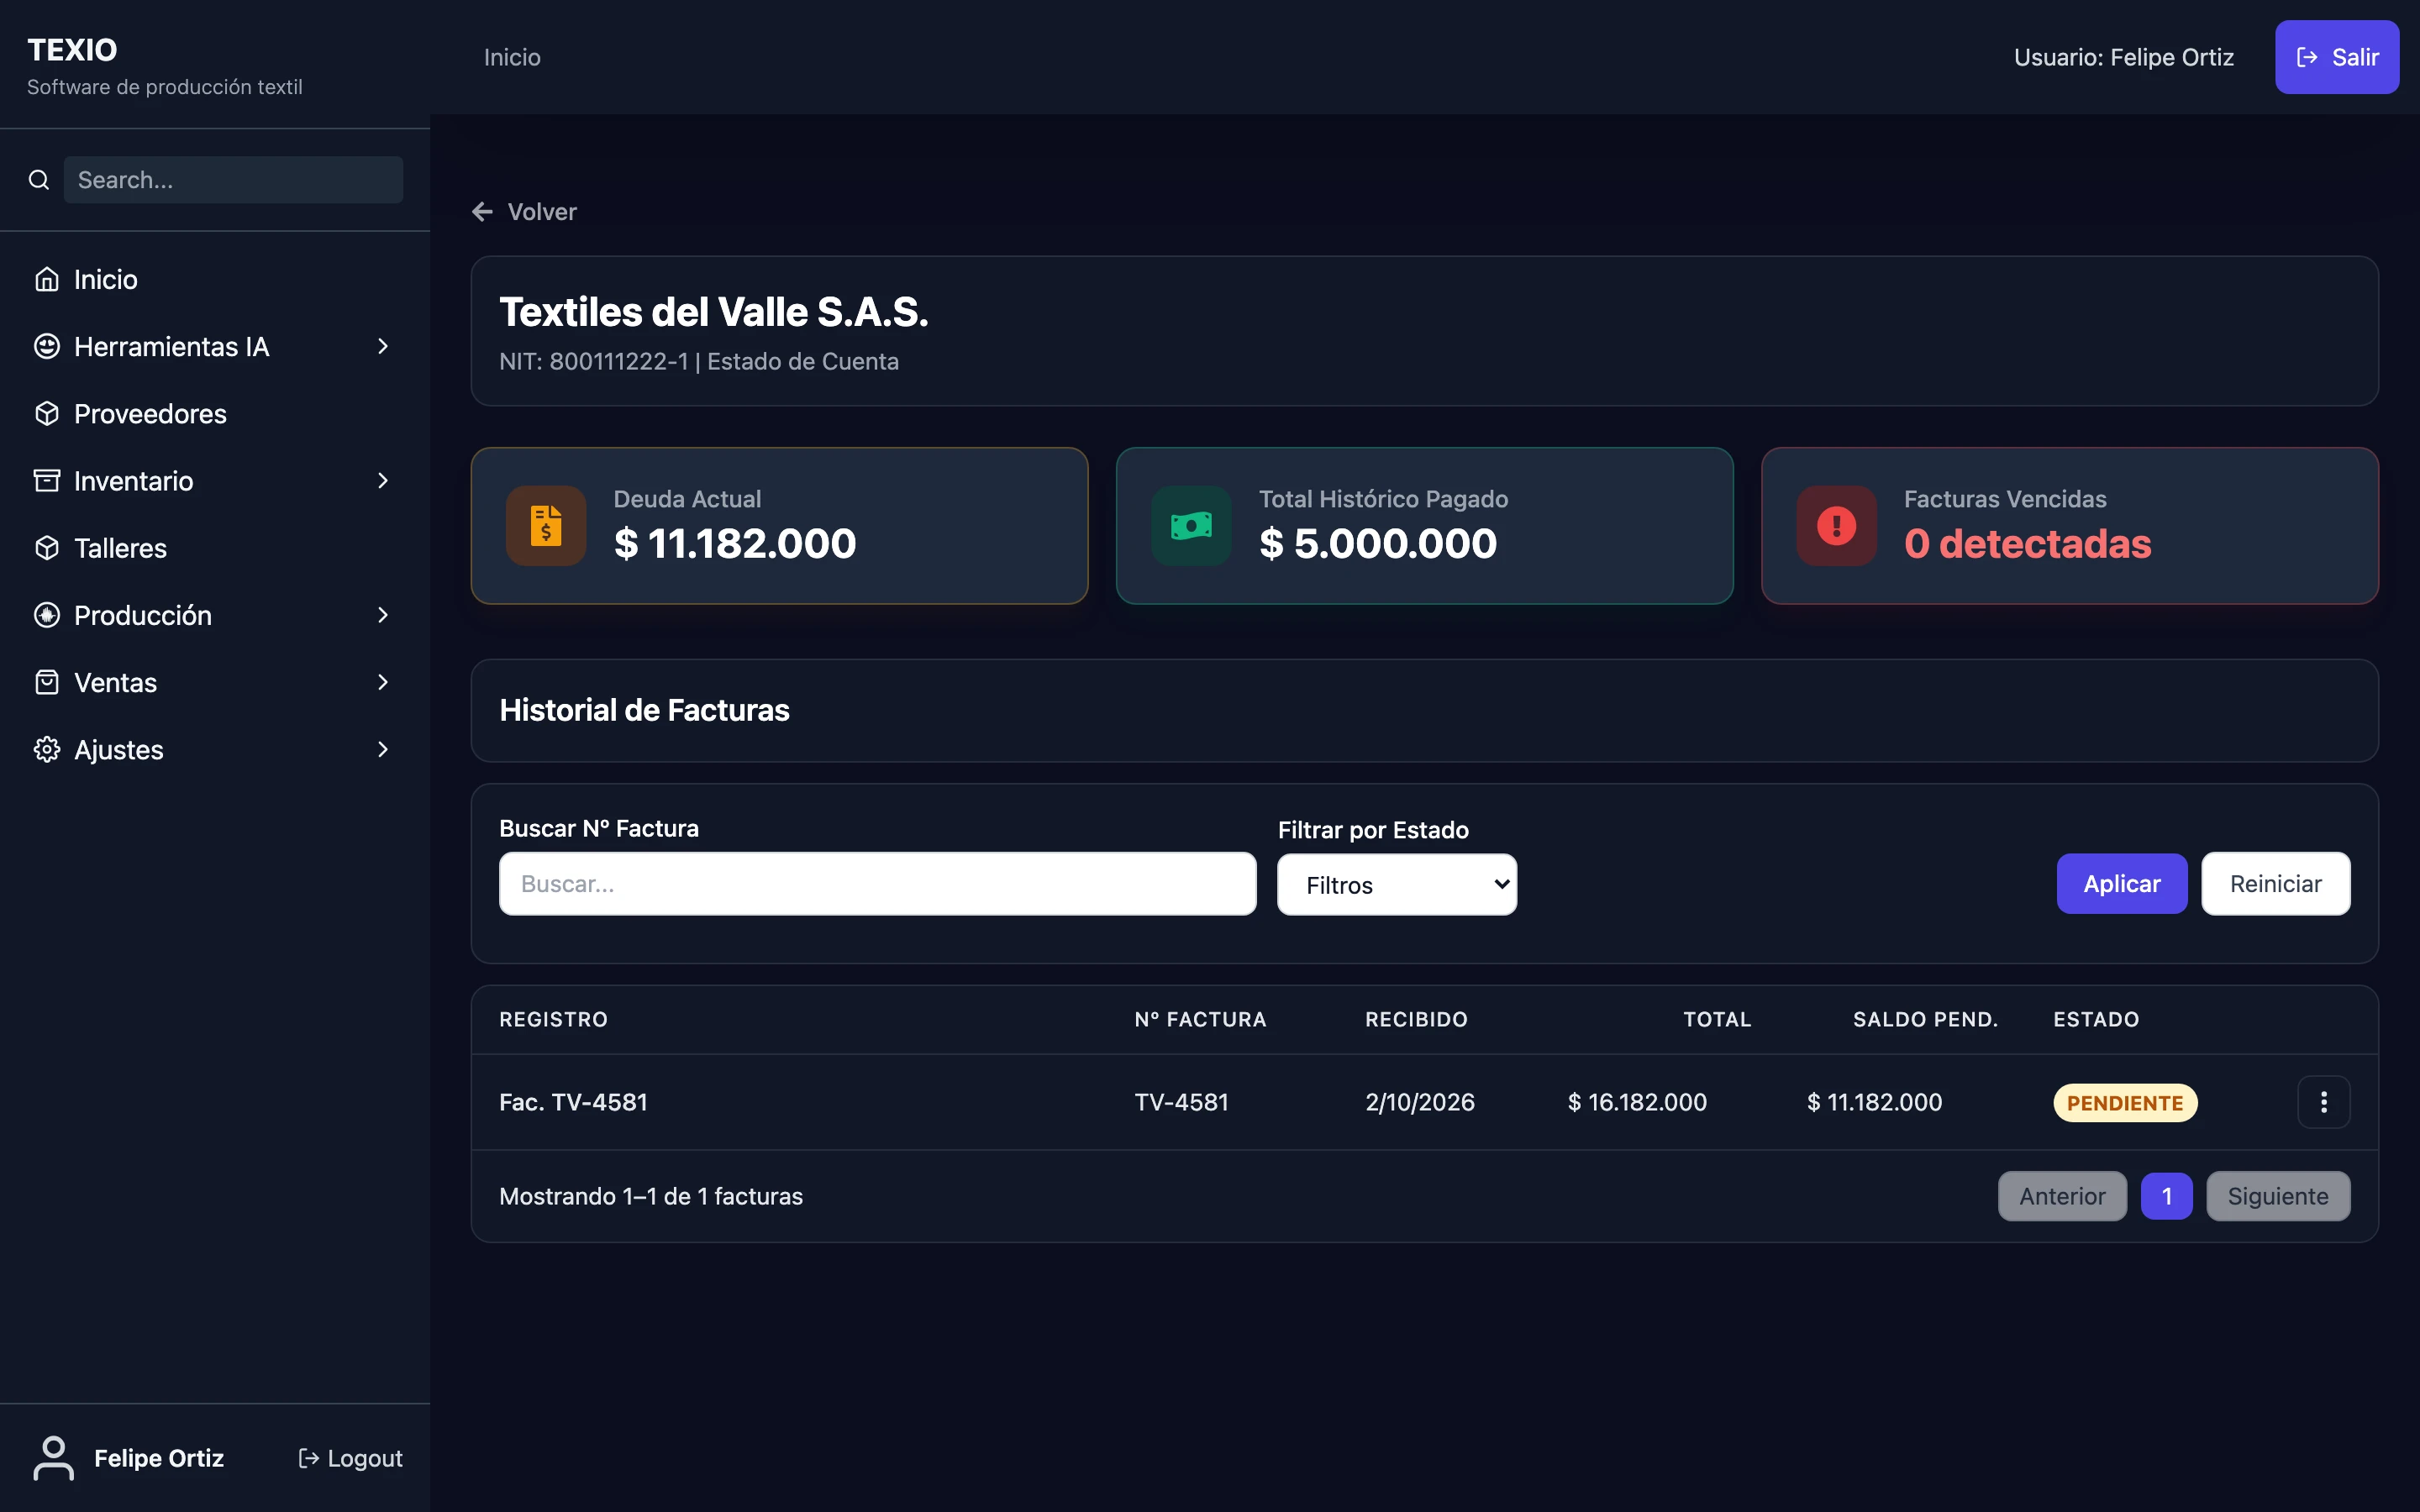Screen dimensions: 2420x1512
Task: Click the Ajustes gear icon
Action: (x=47, y=749)
